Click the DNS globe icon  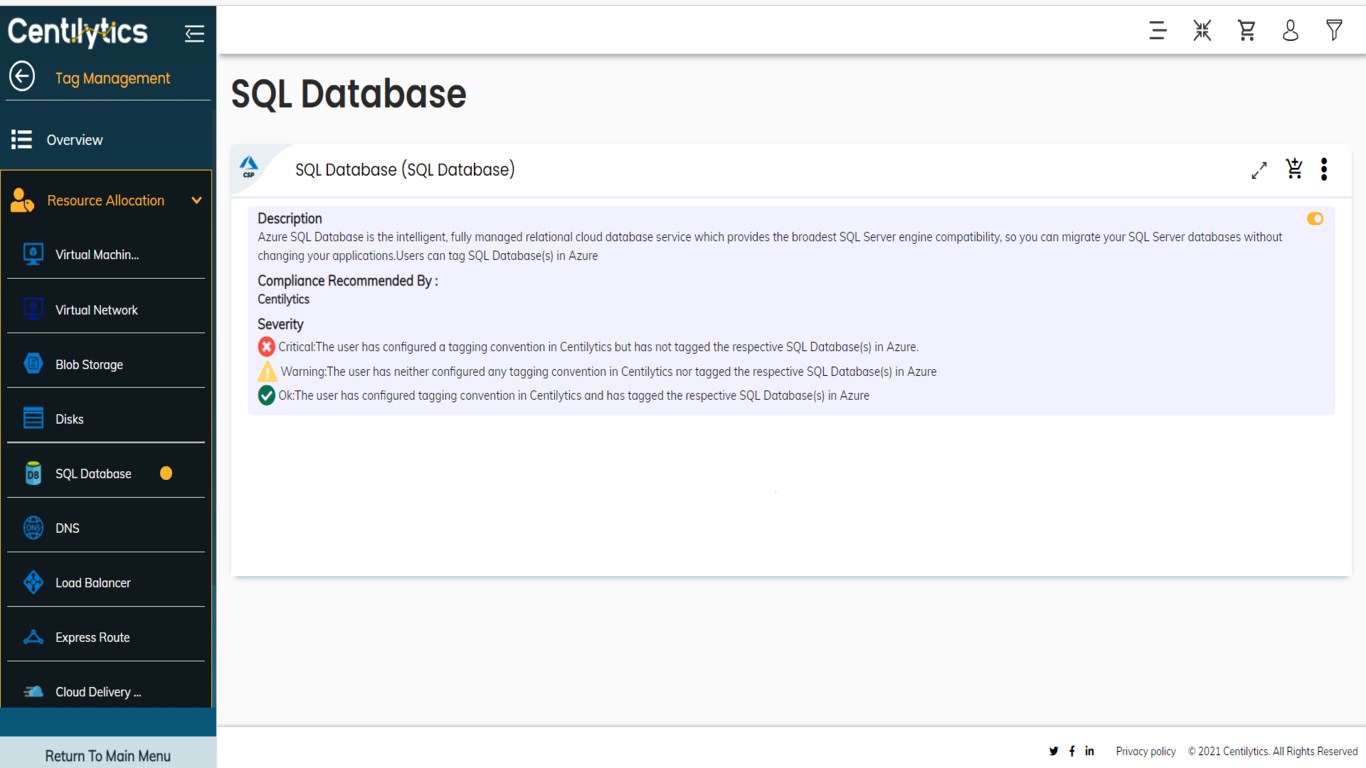pyautogui.click(x=33, y=528)
